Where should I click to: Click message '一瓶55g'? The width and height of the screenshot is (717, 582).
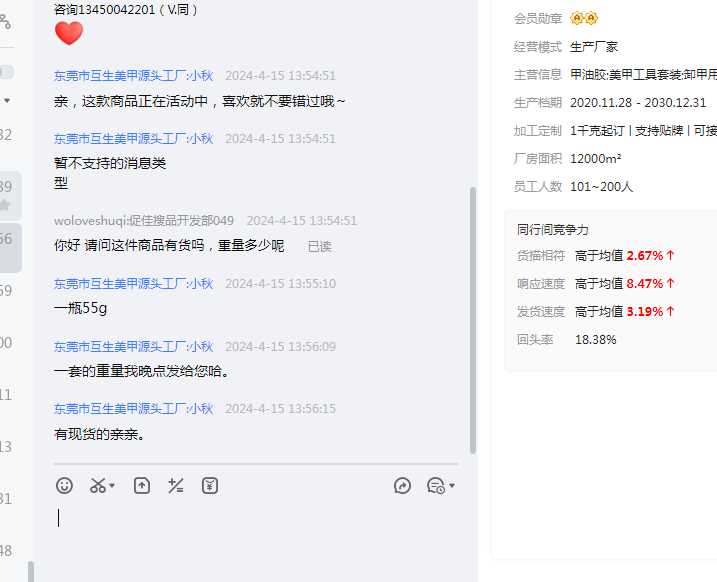tap(80, 308)
